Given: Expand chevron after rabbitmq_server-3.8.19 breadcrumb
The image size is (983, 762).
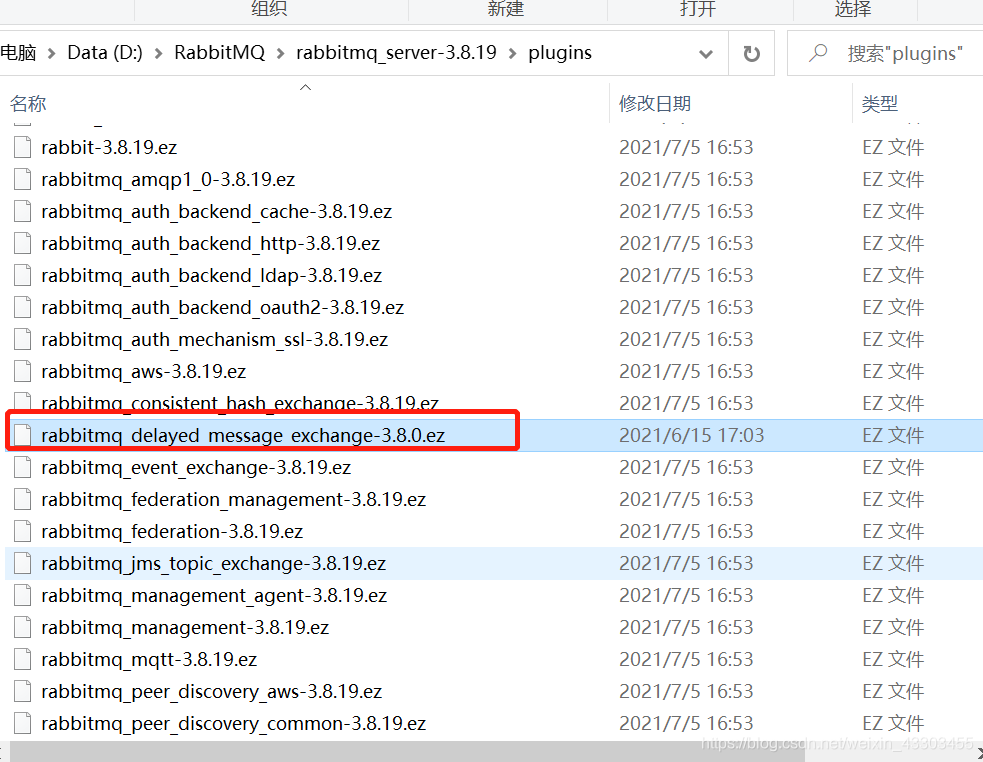Looking at the screenshot, I should [512, 54].
